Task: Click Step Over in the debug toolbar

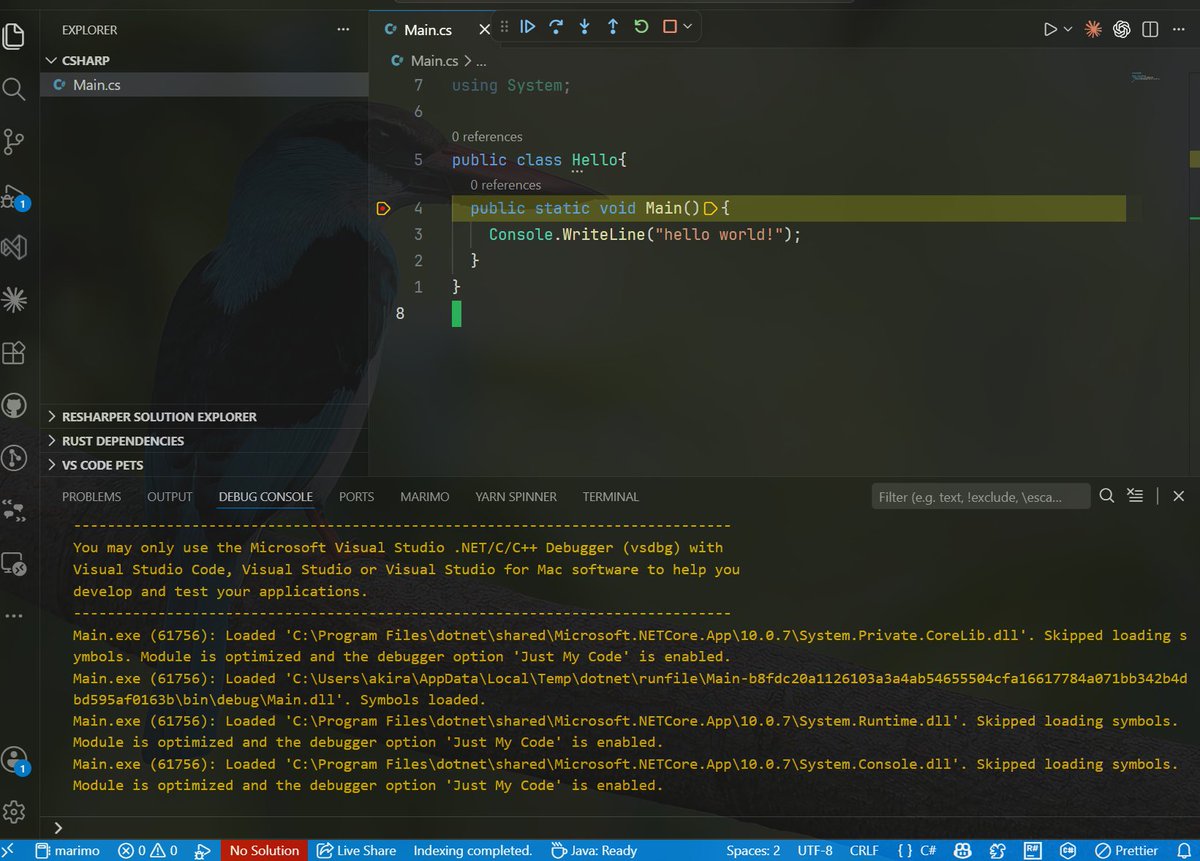Action: pos(556,27)
